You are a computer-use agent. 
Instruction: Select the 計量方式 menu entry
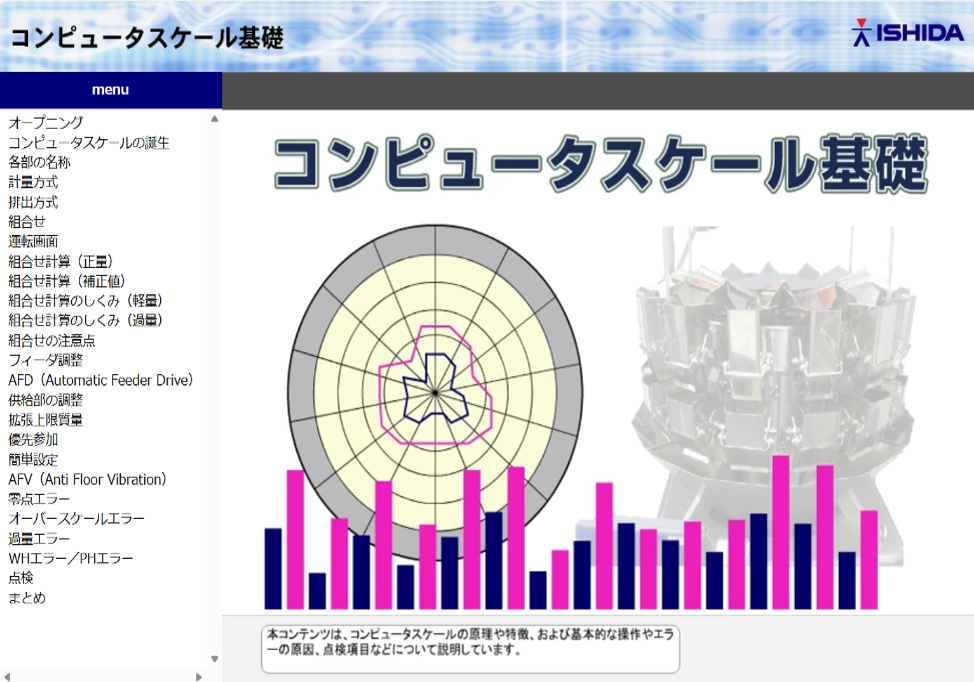(33, 182)
